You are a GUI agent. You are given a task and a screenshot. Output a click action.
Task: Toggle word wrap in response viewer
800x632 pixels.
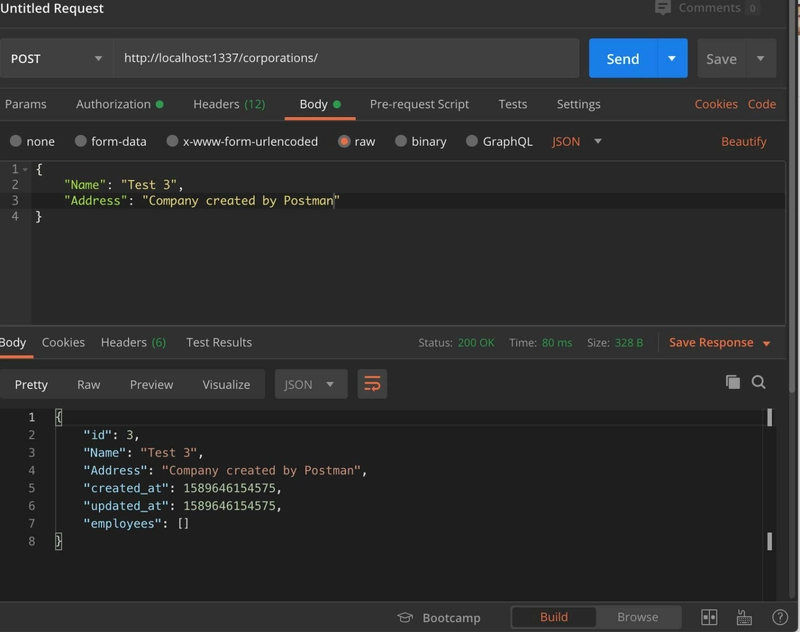point(372,384)
